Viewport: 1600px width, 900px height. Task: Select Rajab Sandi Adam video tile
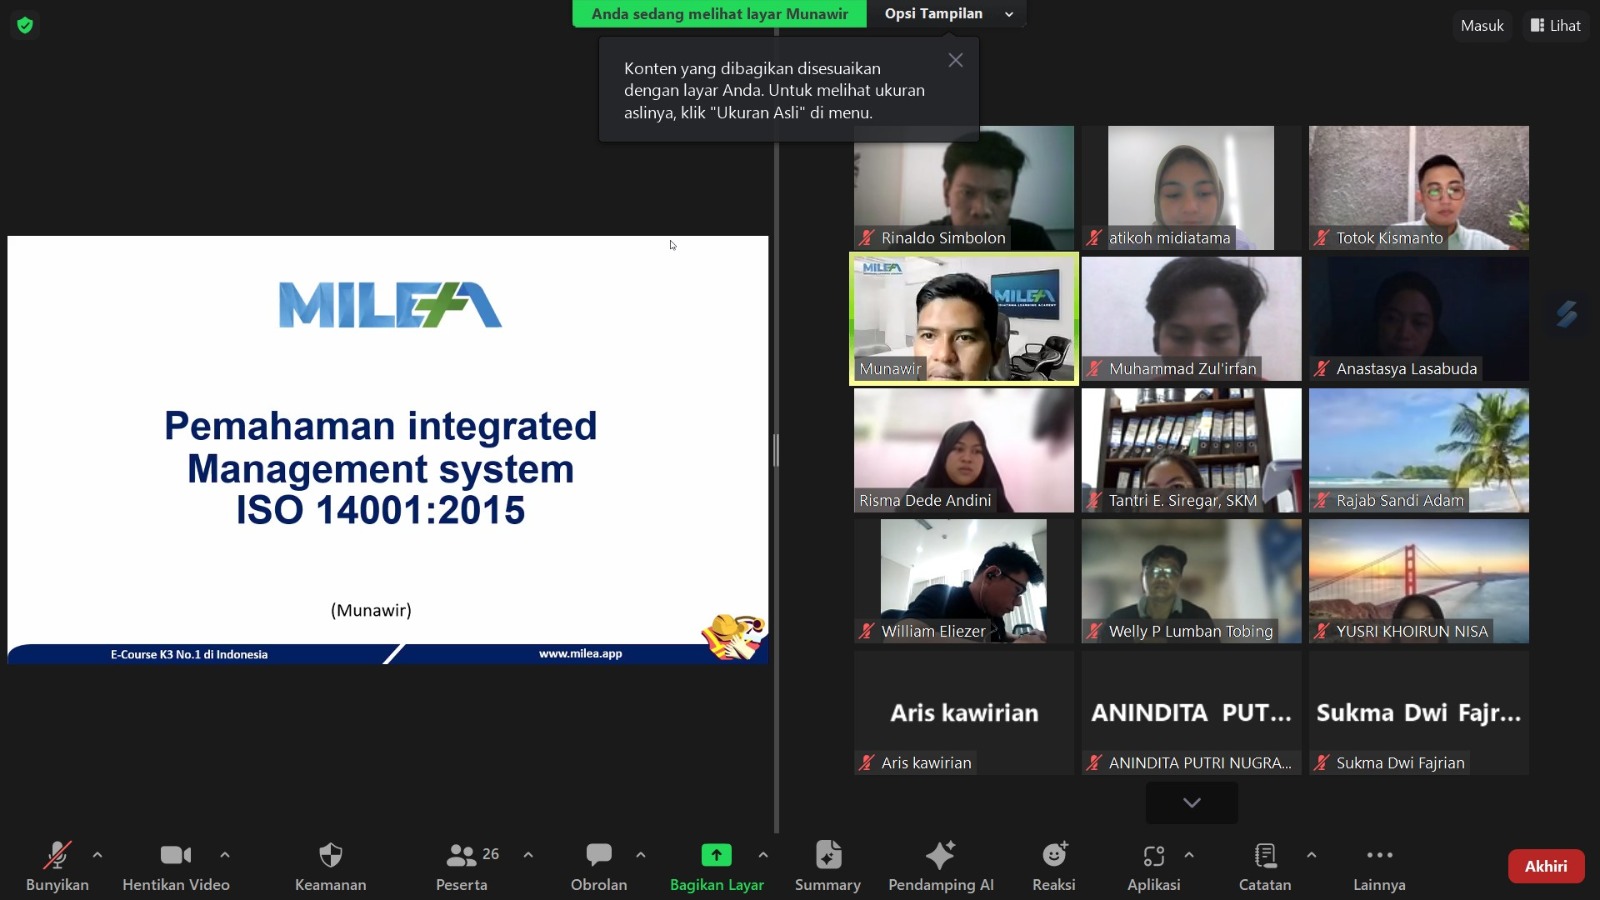pyautogui.click(x=1419, y=450)
